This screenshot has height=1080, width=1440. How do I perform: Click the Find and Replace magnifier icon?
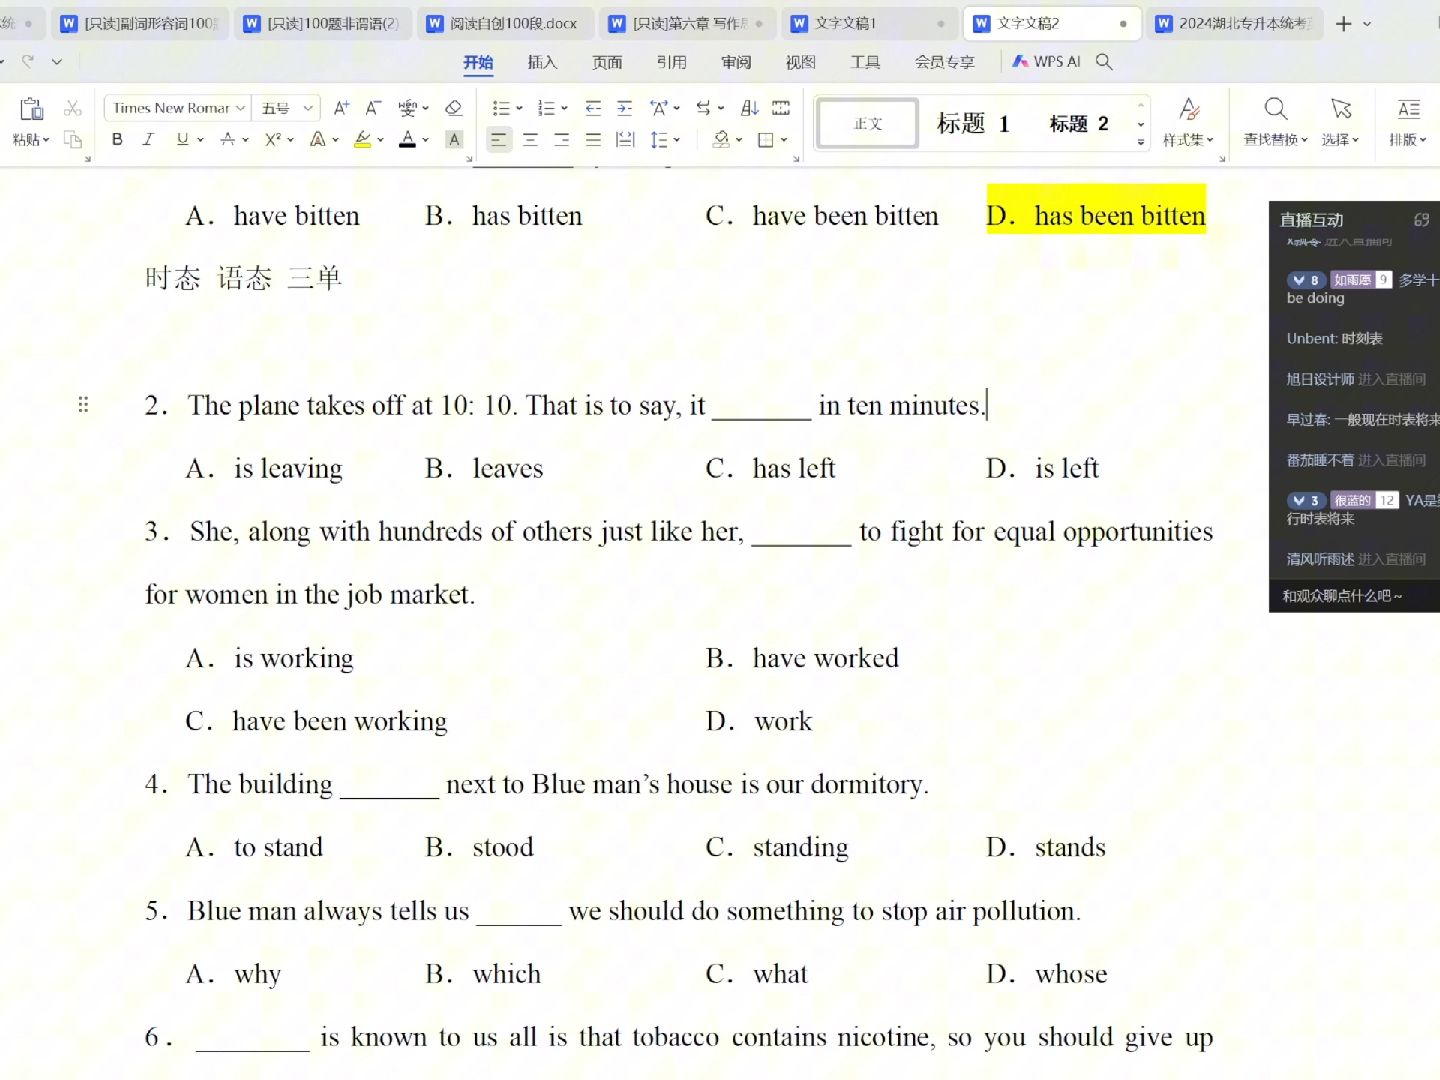1276,108
